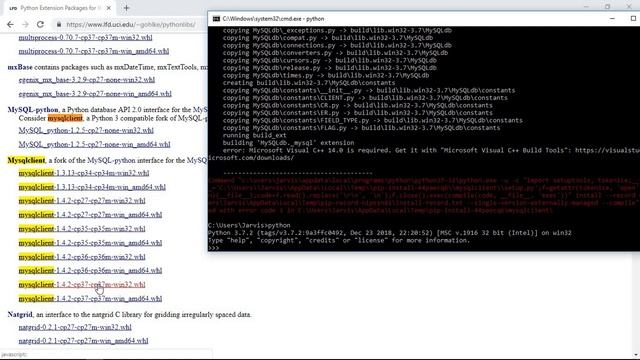The width and height of the screenshot is (640, 360).
Task: Click the Python prompt line in cmd
Action: [x=213, y=248]
